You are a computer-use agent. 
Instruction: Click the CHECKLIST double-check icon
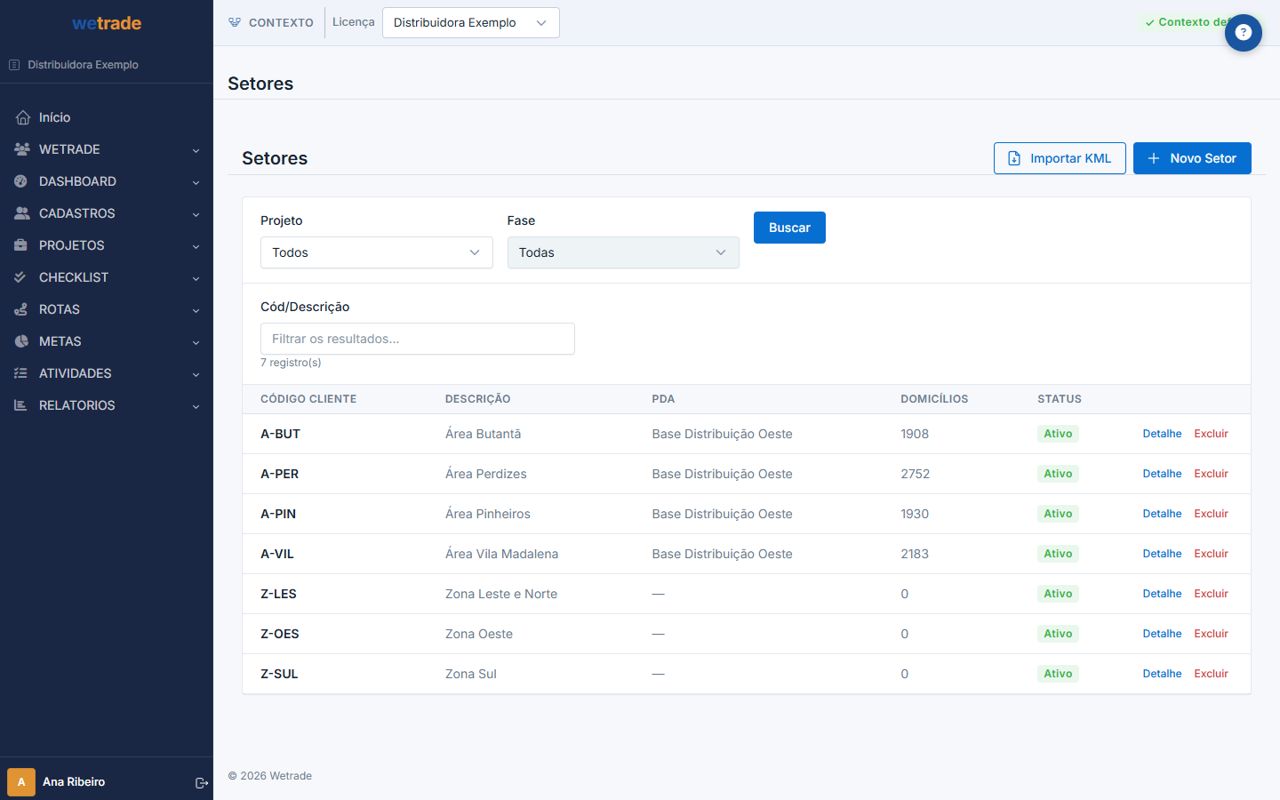(x=22, y=278)
